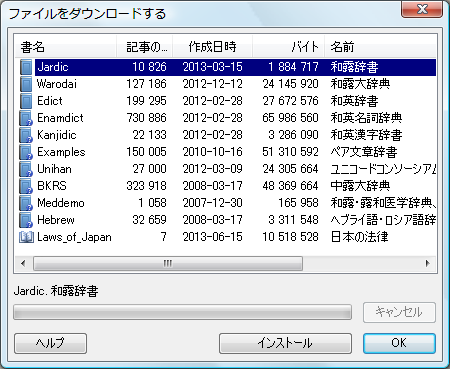The image size is (450, 369).
Task: Click the horizontal scrollbar right arrow
Action: coord(428,263)
